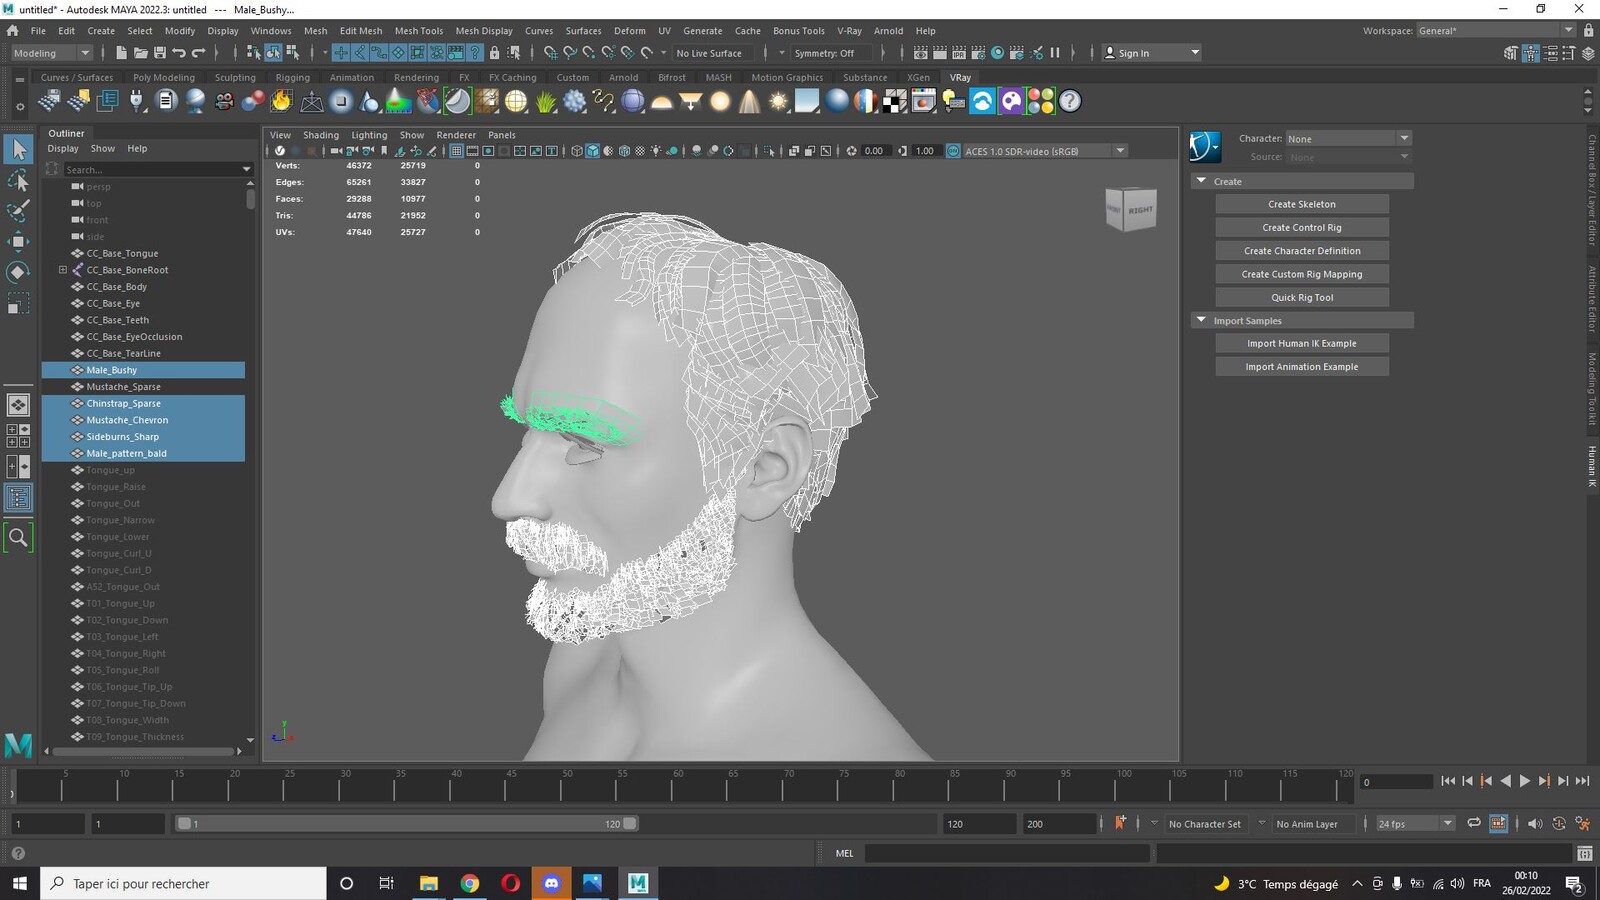The width and height of the screenshot is (1600, 900).
Task: Click the Quick Rig Tool button
Action: tap(1302, 297)
